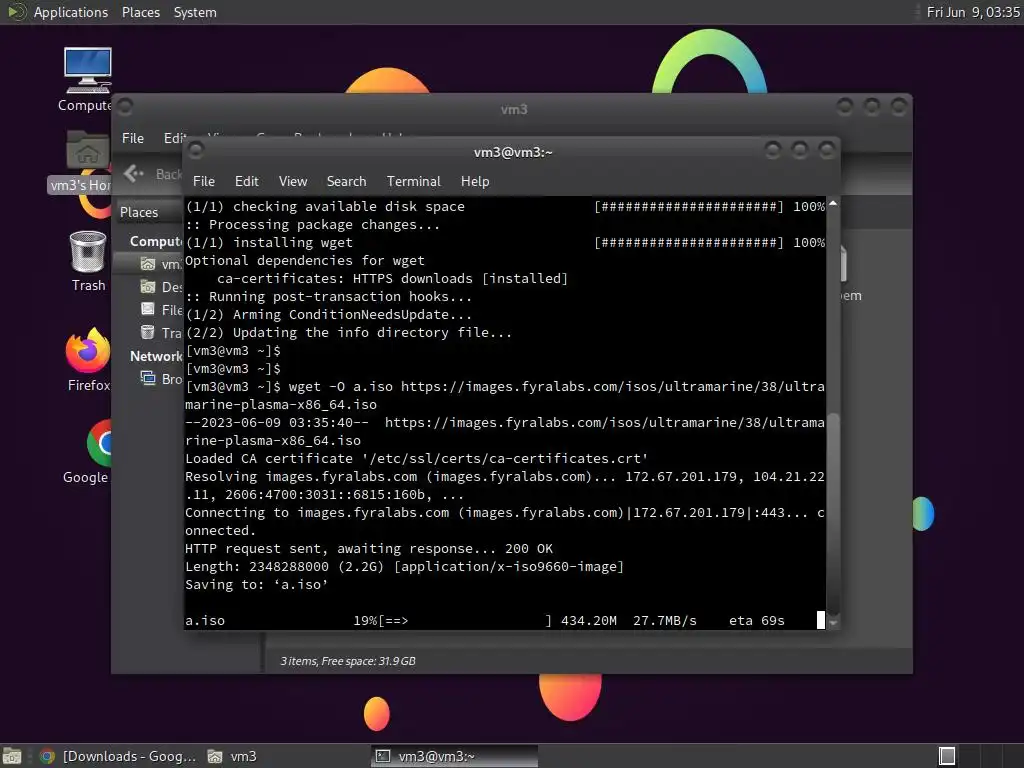Click the terminal vertical scrollbar thumb
This screenshot has height=768, width=1024.
point(833,514)
